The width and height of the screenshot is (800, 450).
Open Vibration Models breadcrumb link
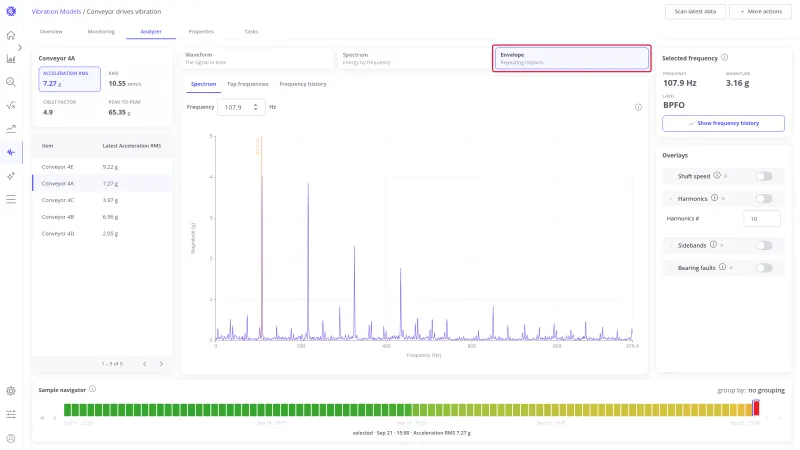tap(56, 11)
